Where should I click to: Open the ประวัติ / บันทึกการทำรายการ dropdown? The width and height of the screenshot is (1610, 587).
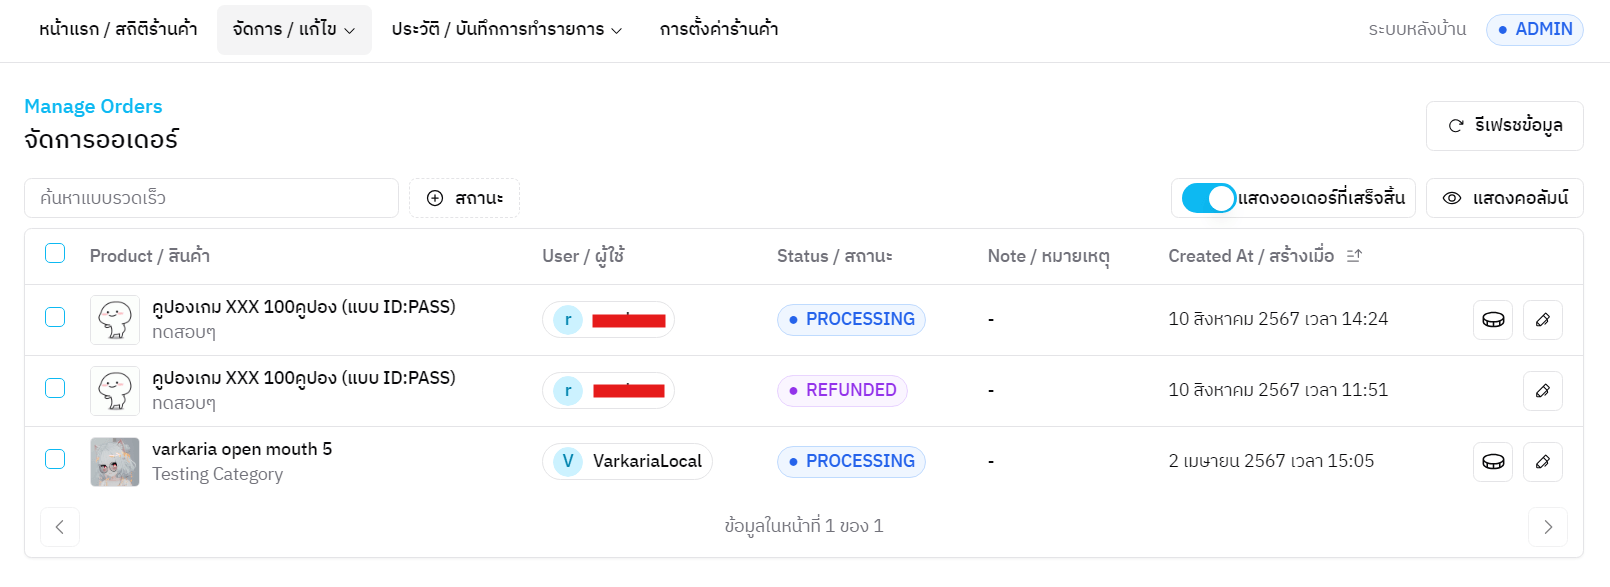(506, 30)
